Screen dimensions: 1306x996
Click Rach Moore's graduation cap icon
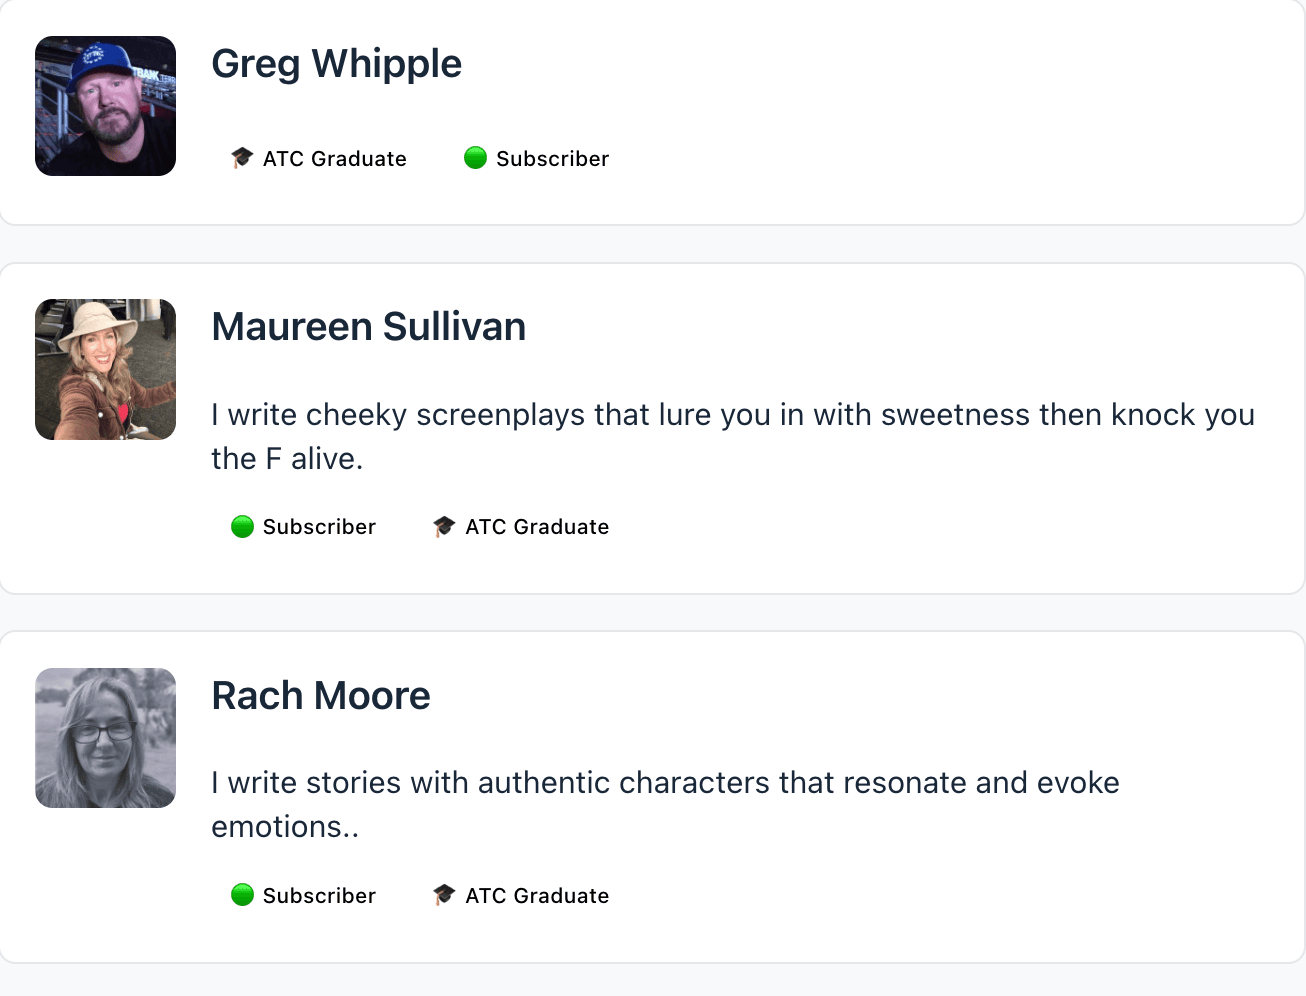(x=444, y=895)
